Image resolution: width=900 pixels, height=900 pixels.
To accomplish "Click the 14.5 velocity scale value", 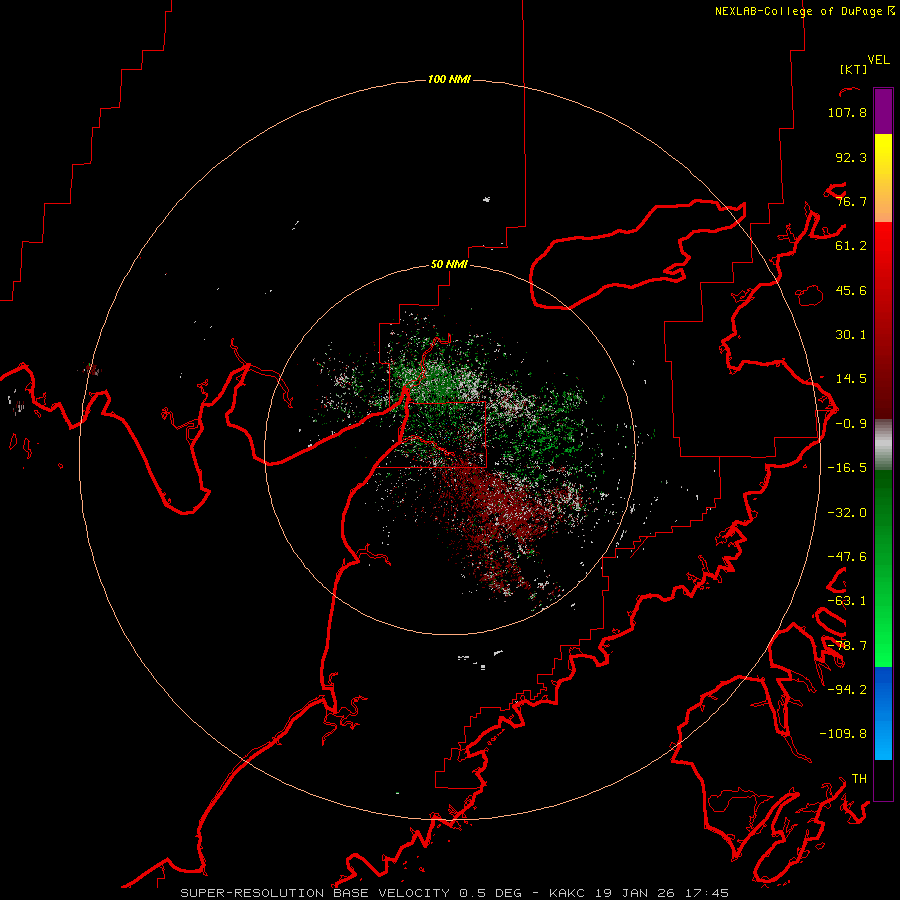I will tap(851, 379).
